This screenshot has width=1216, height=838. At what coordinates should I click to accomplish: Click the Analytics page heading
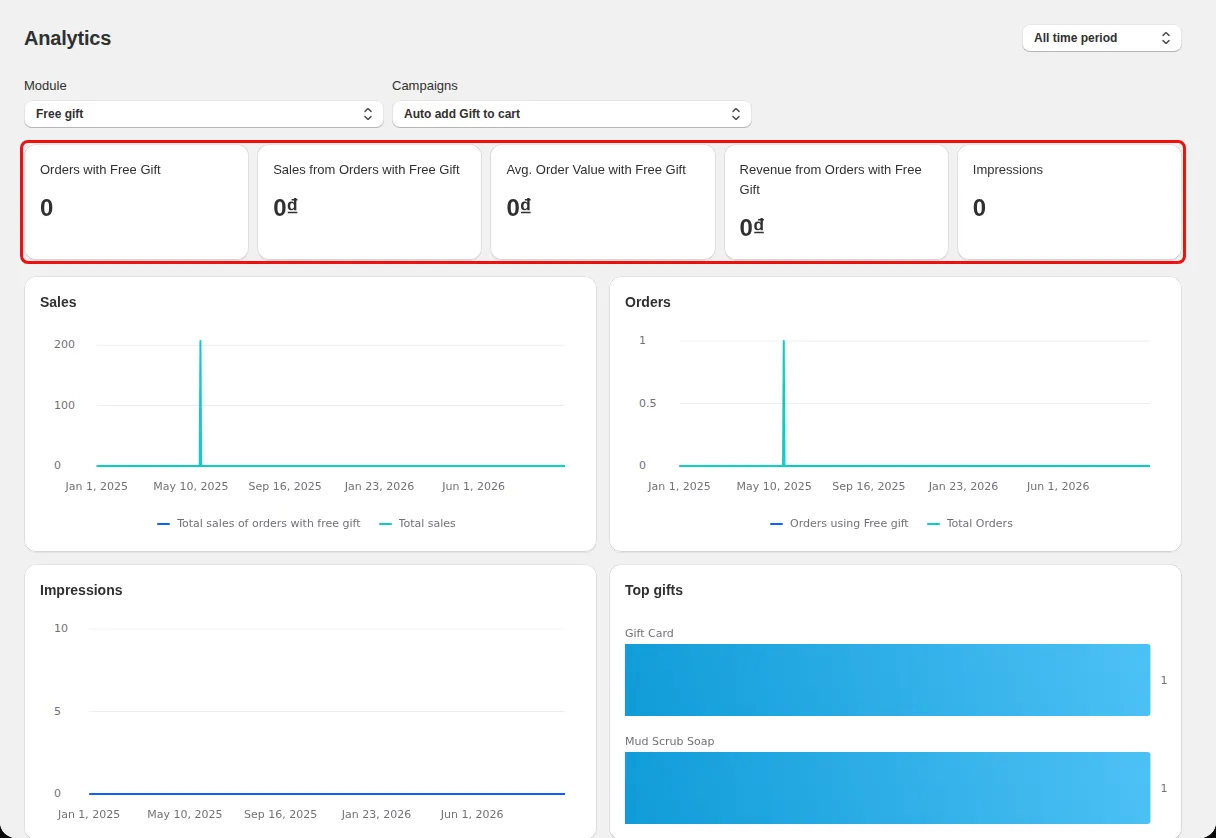(x=68, y=38)
